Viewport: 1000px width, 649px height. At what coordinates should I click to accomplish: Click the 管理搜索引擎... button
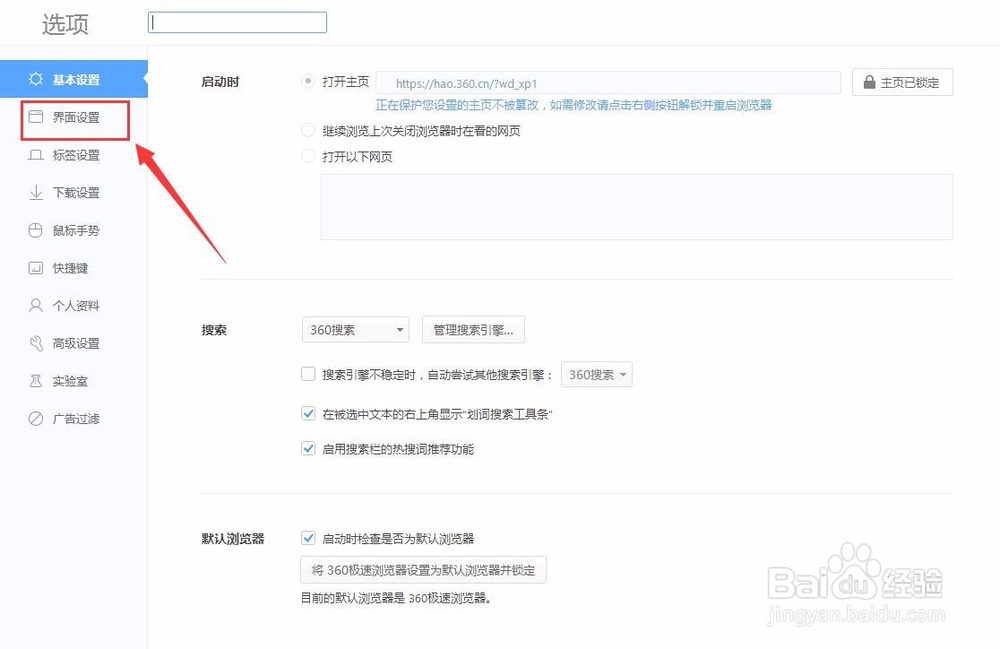tap(473, 330)
